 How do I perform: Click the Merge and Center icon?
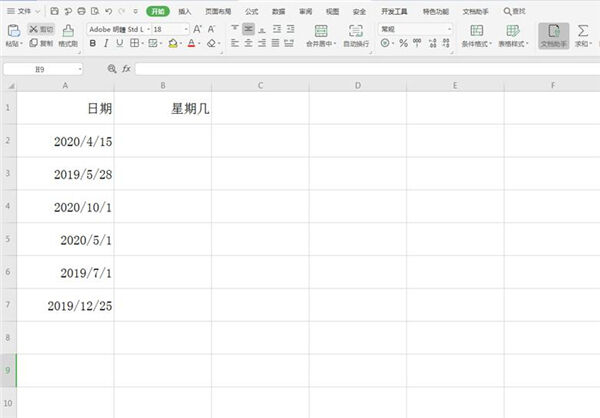tap(321, 31)
